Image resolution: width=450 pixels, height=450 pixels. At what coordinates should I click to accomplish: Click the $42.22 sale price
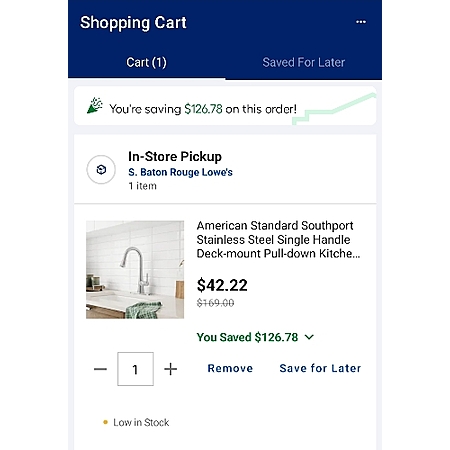tap(222, 285)
